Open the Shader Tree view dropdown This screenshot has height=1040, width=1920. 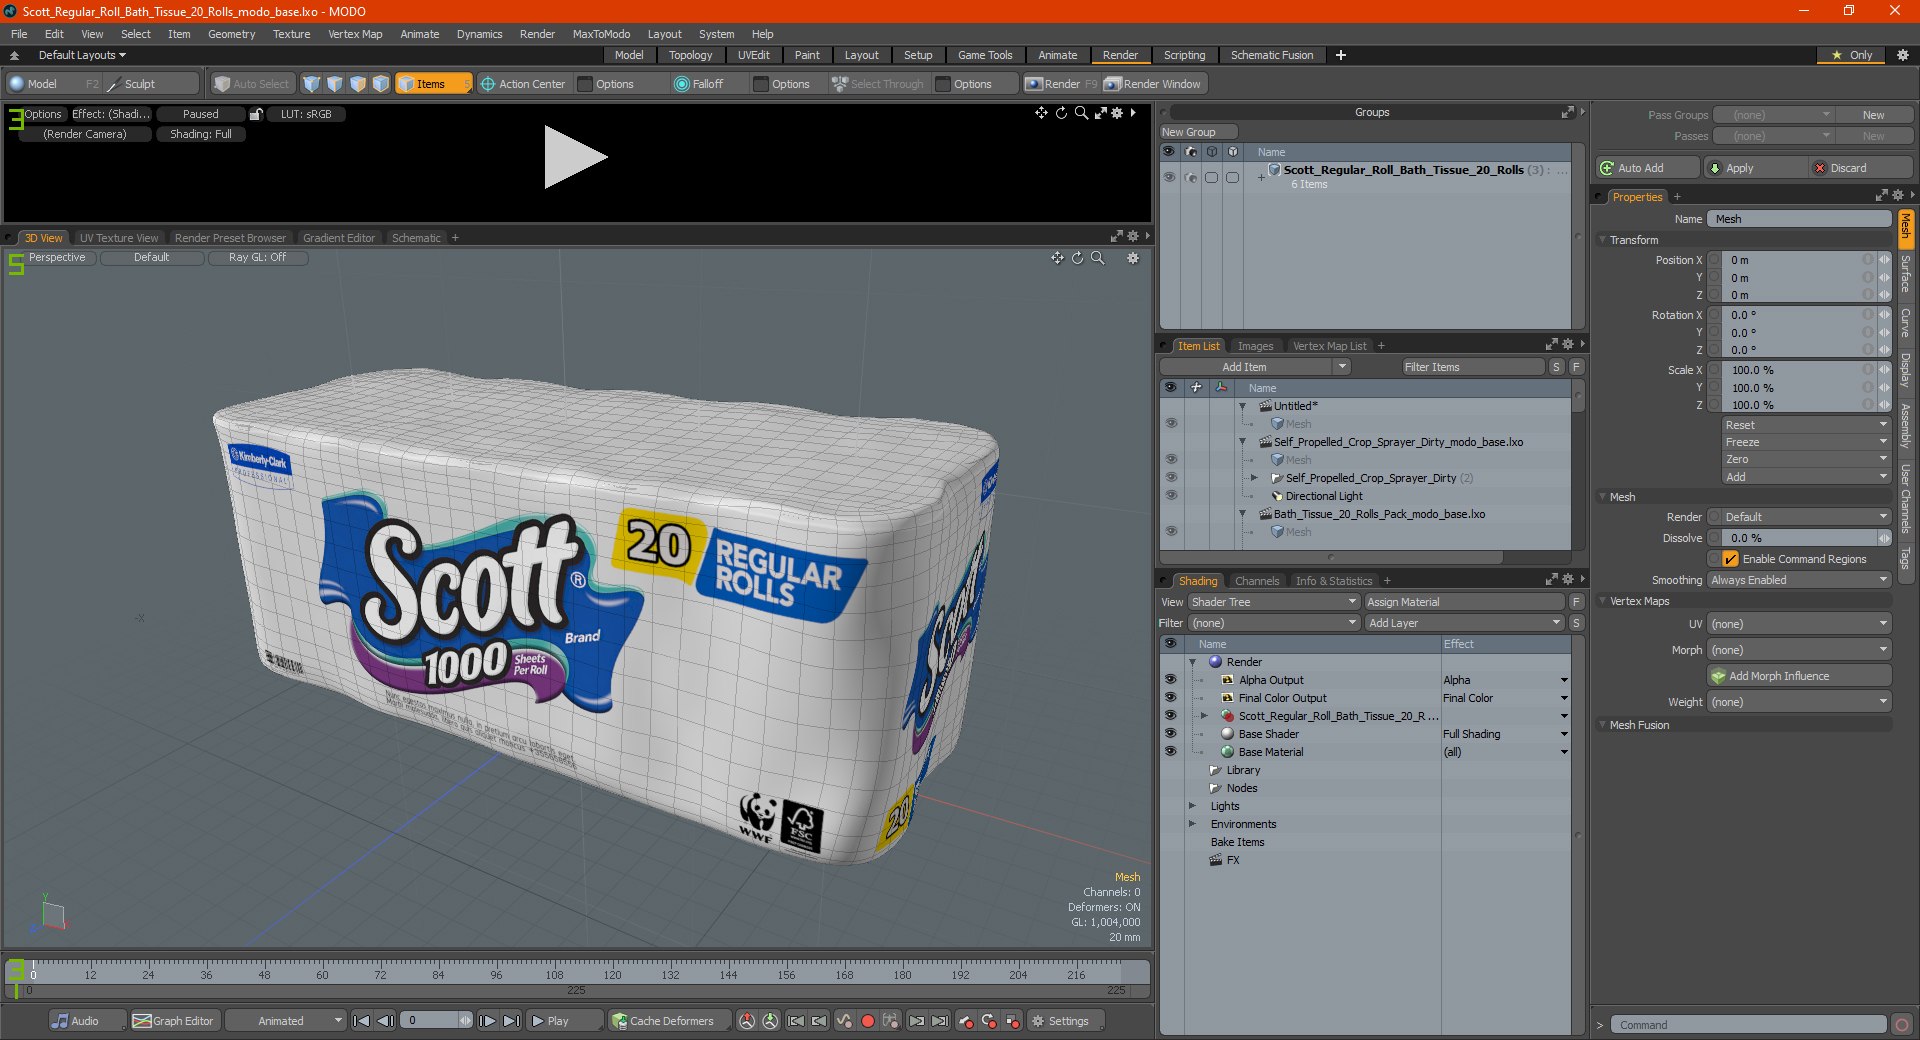[1273, 602]
